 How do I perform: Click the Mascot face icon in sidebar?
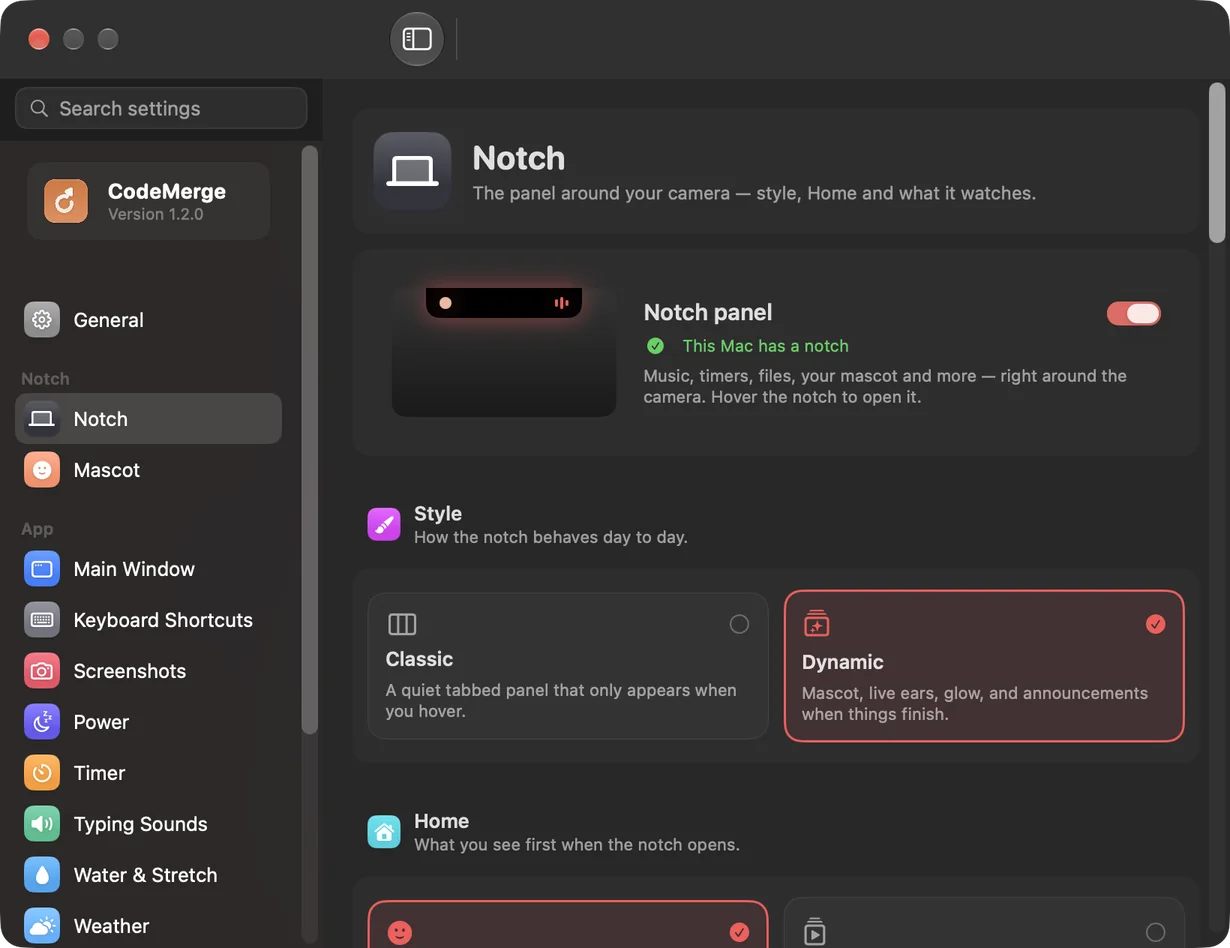(x=42, y=470)
